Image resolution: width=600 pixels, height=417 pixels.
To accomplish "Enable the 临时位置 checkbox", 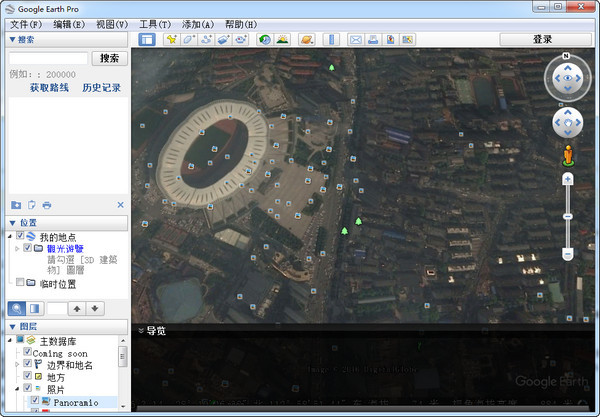I will point(20,283).
